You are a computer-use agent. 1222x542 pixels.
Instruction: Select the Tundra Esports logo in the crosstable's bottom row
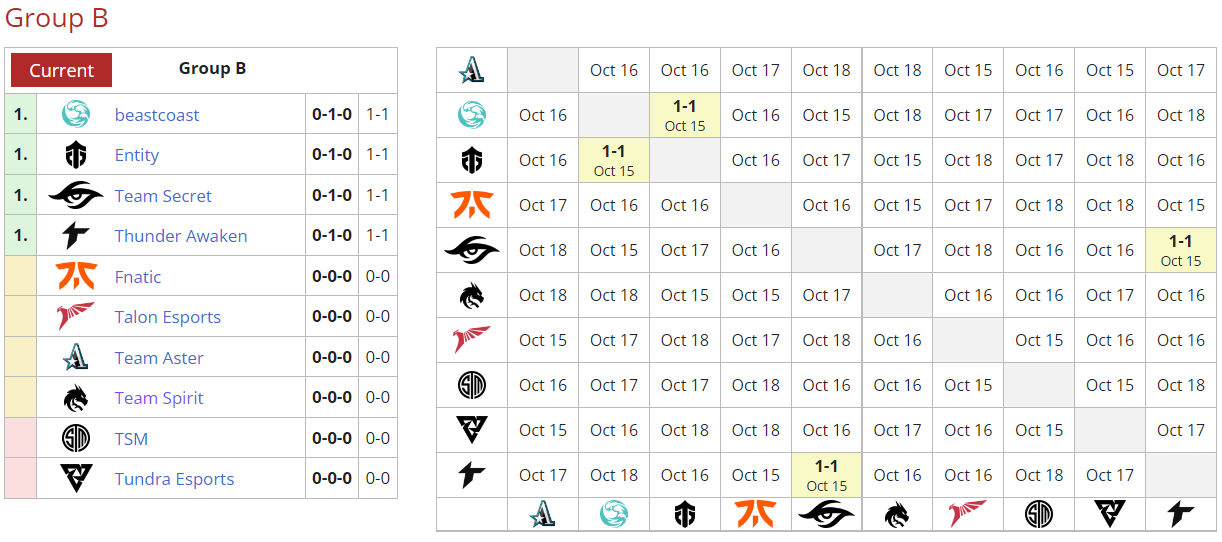[x=1110, y=514]
